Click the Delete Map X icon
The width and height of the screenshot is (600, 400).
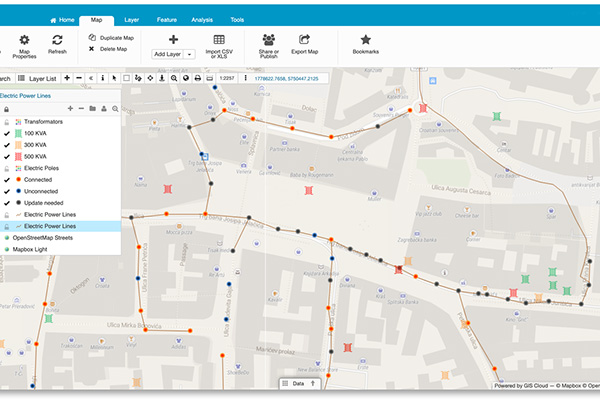91,49
